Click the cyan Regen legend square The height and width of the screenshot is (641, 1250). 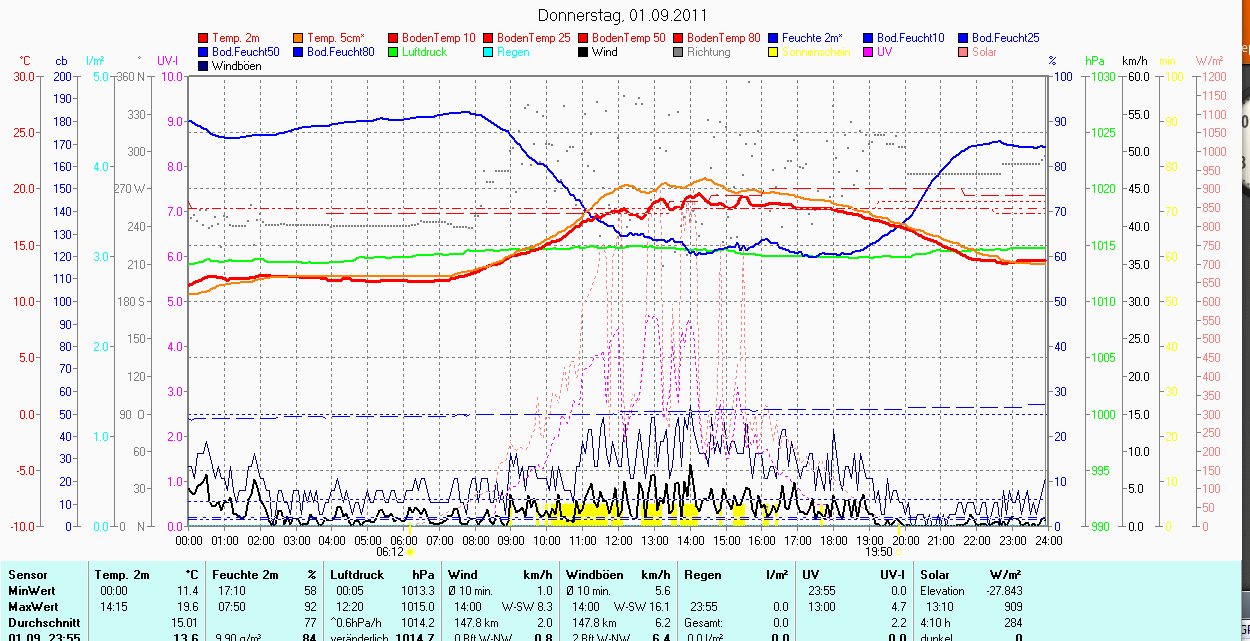coord(489,52)
